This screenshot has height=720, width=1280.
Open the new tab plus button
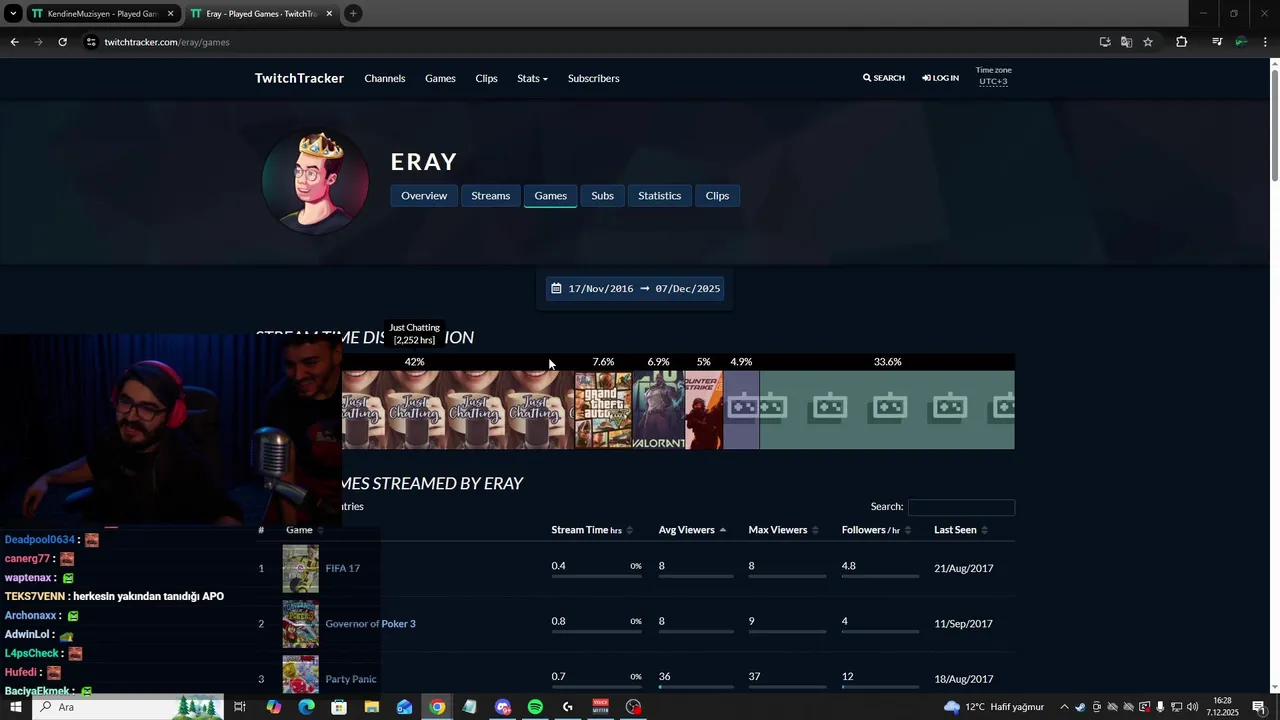coord(353,13)
